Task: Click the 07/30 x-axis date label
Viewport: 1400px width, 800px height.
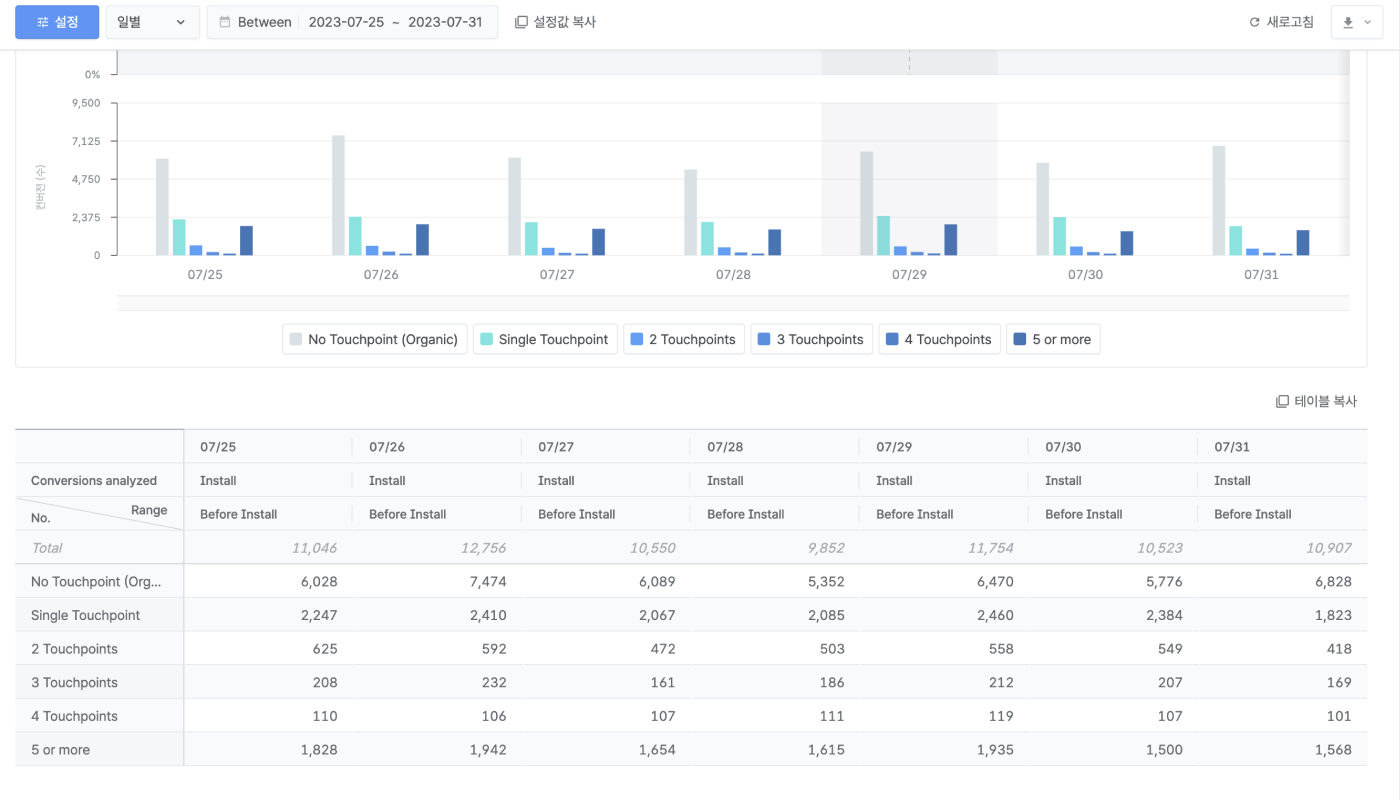Action: [x=1085, y=274]
